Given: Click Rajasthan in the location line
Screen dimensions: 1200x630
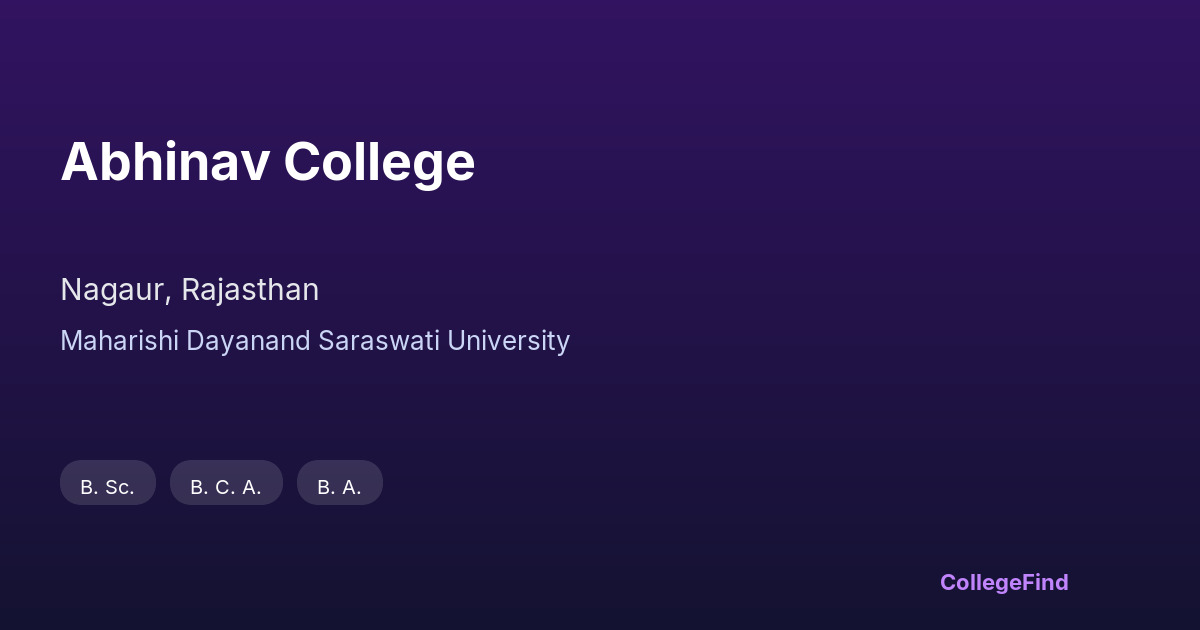Looking at the screenshot, I should 250,290.
